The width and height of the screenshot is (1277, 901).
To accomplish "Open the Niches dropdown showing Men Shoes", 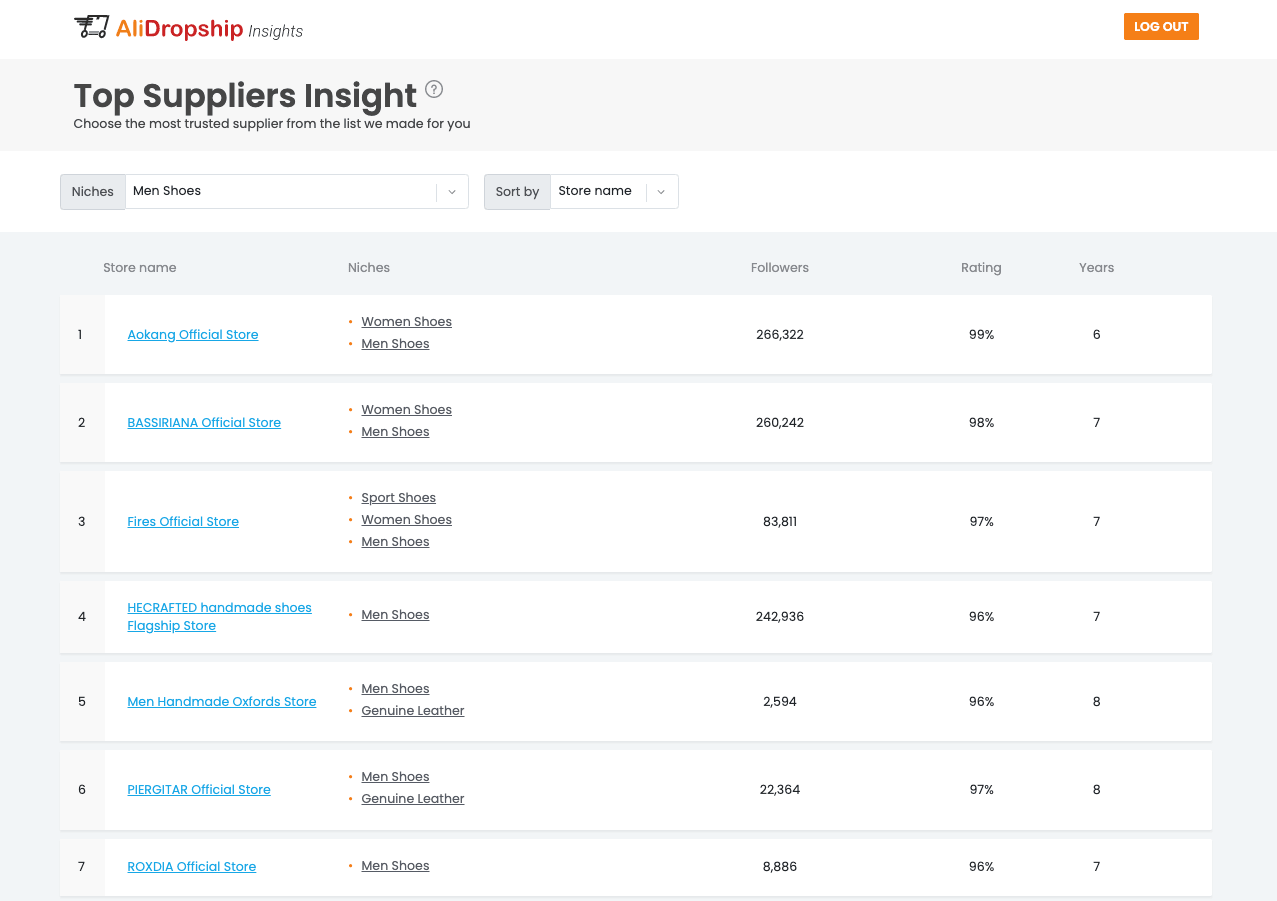I will (280, 191).
